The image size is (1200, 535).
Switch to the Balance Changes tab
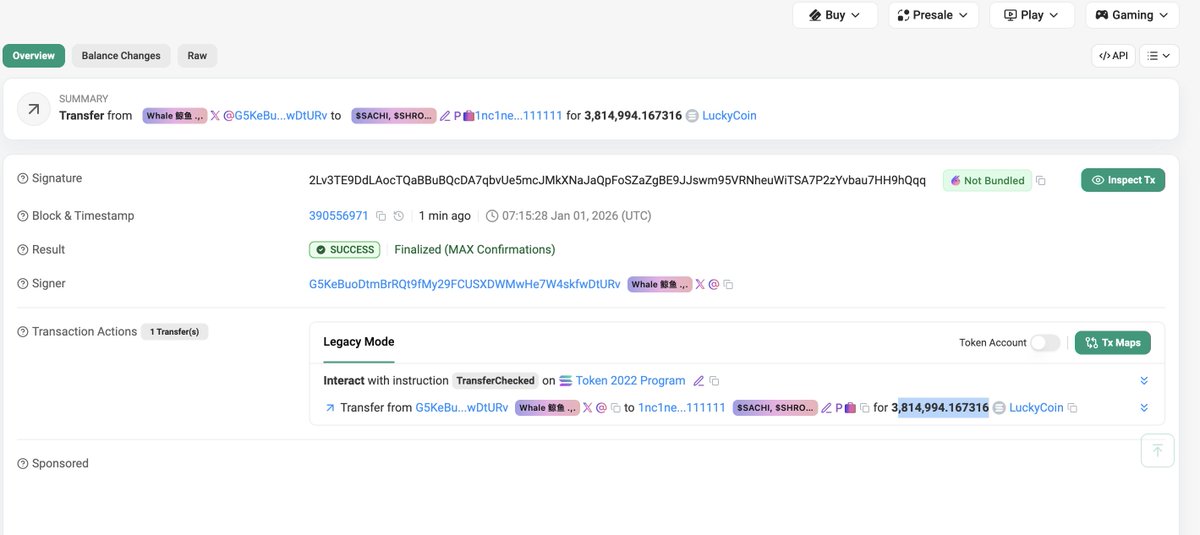point(121,56)
